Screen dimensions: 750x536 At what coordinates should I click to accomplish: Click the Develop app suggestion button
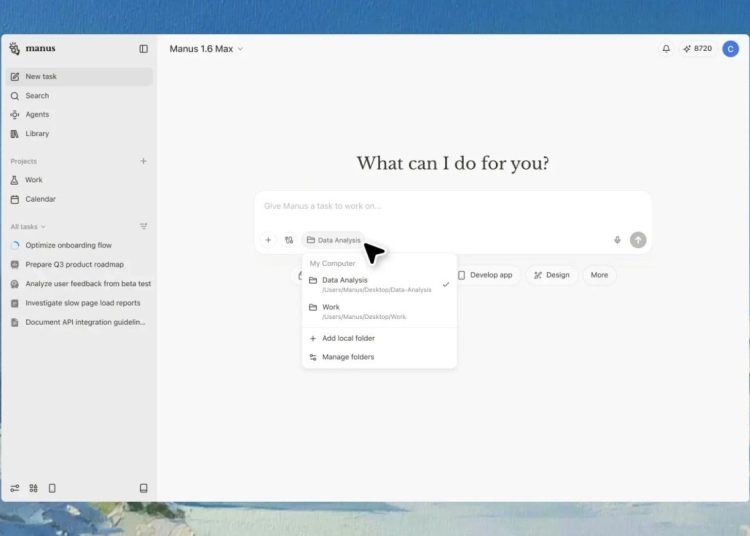(x=485, y=275)
